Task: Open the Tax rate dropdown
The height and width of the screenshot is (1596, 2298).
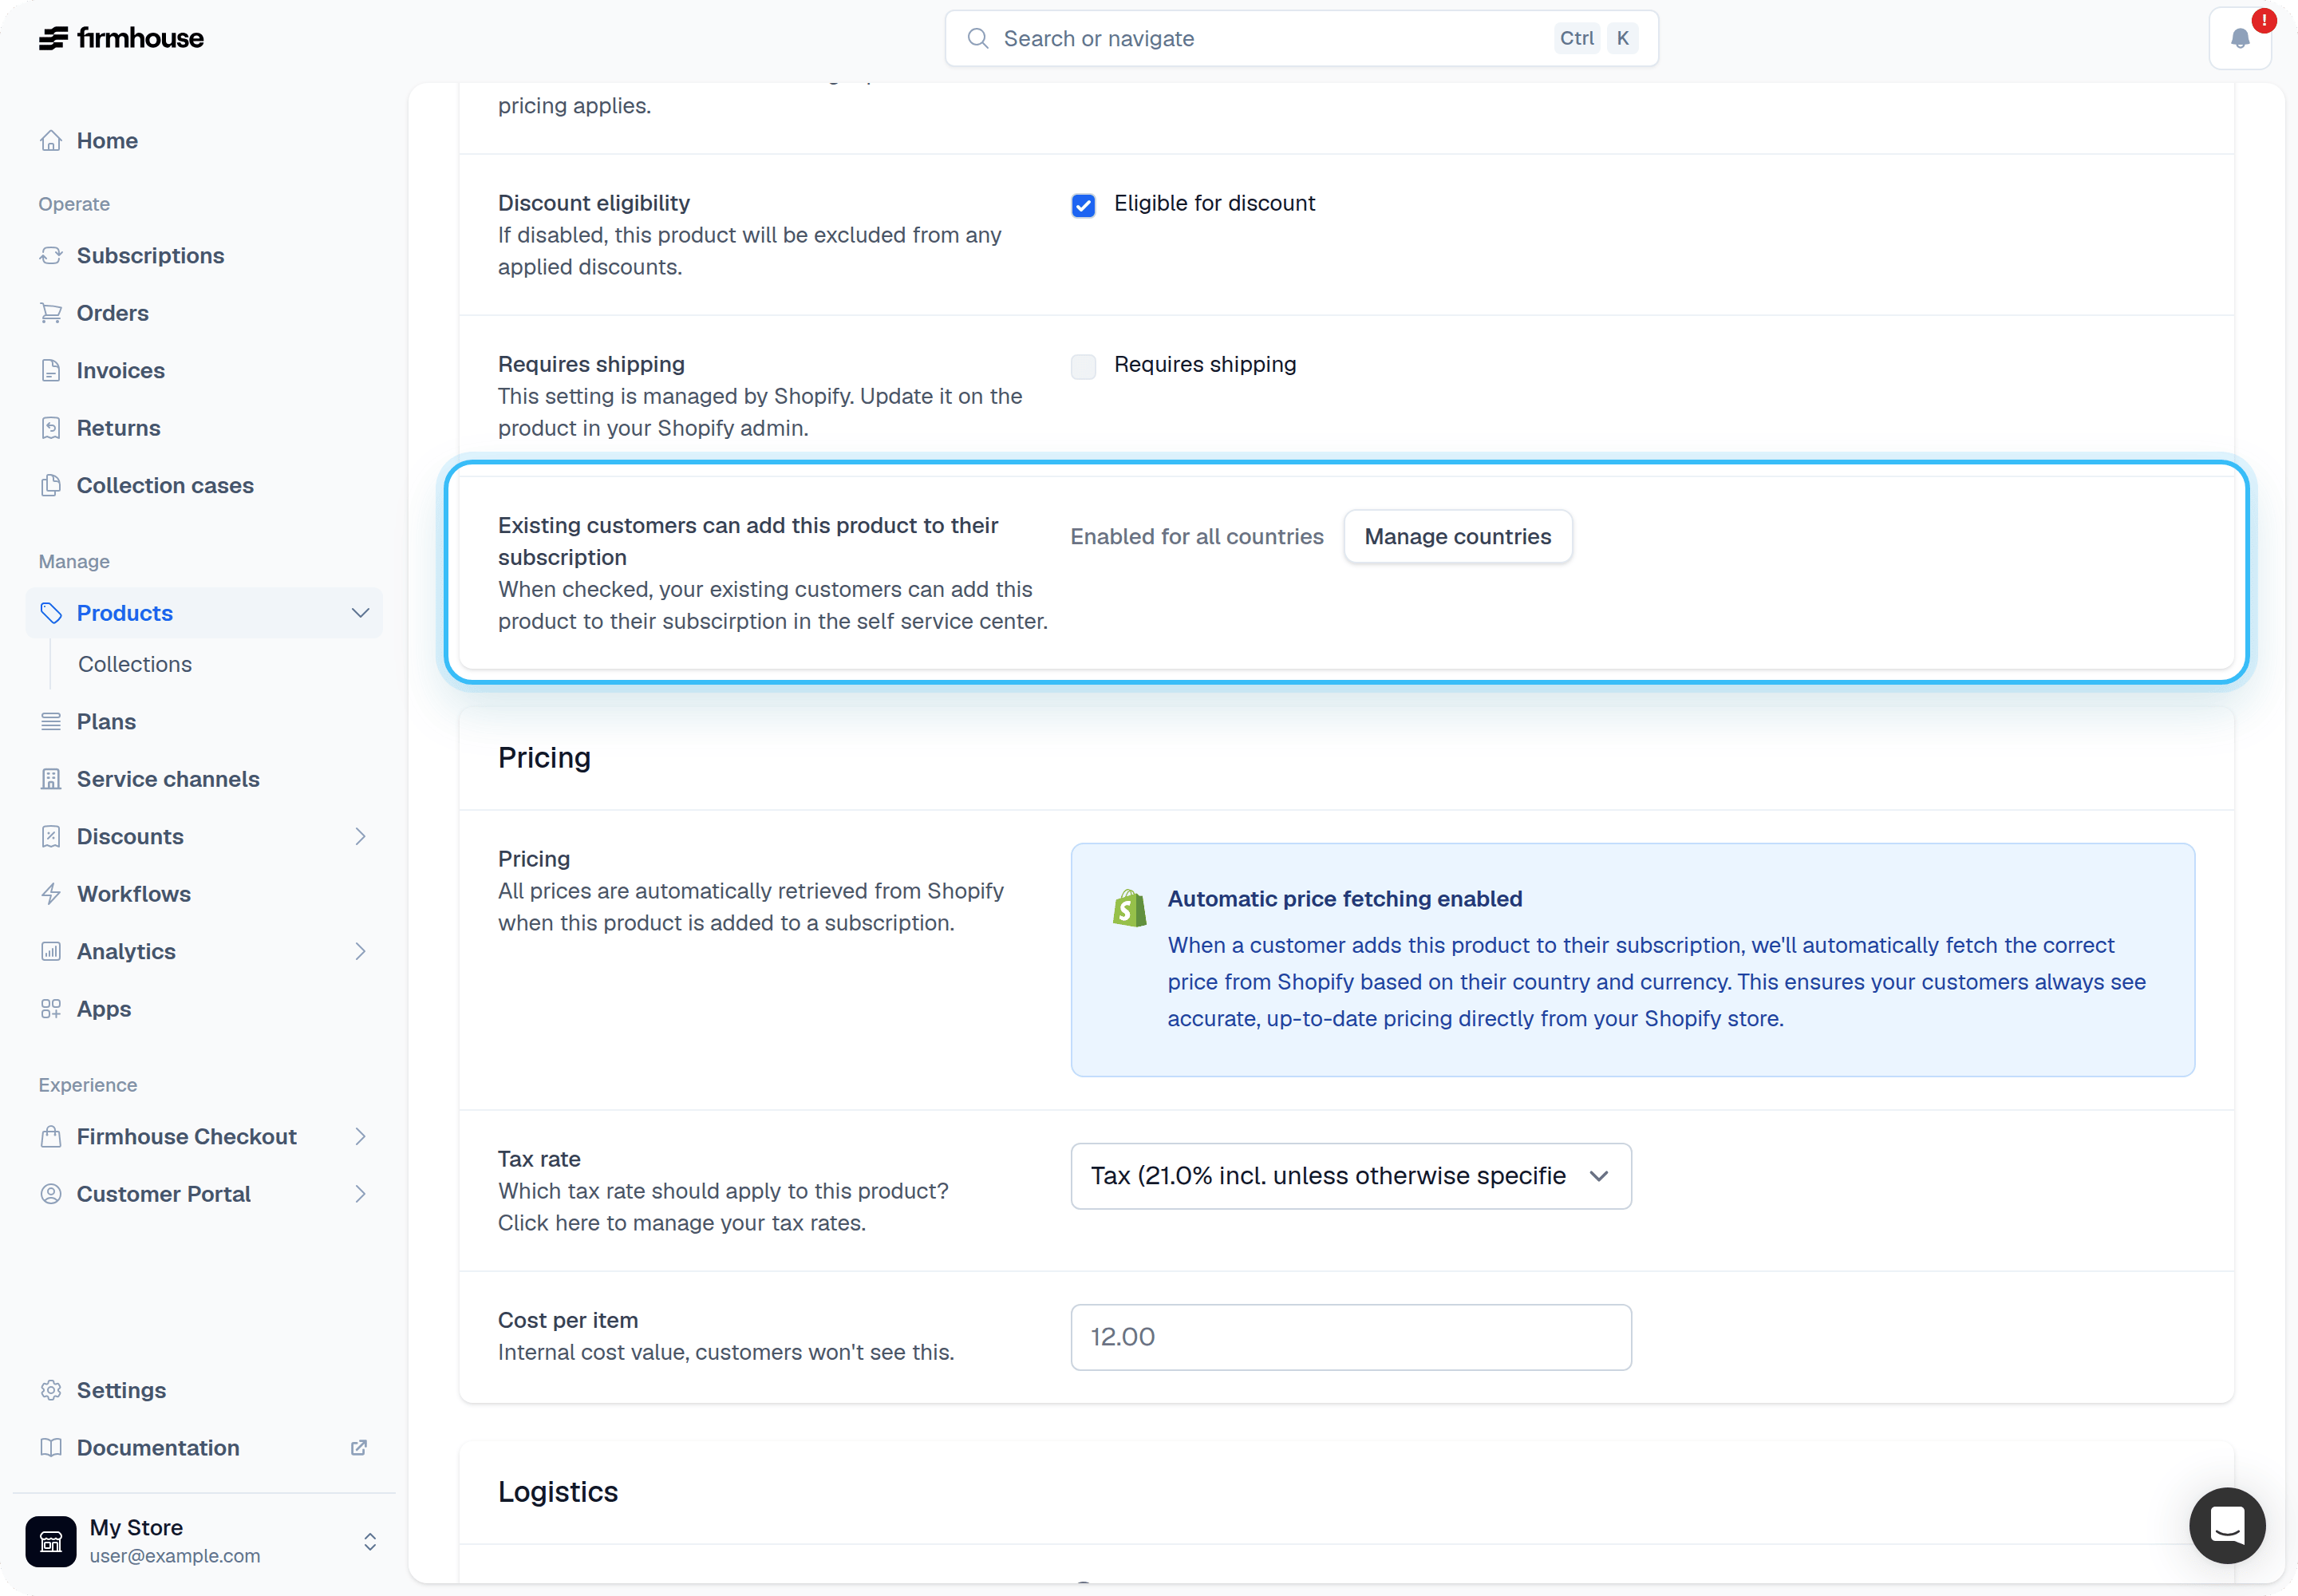Action: (1351, 1177)
